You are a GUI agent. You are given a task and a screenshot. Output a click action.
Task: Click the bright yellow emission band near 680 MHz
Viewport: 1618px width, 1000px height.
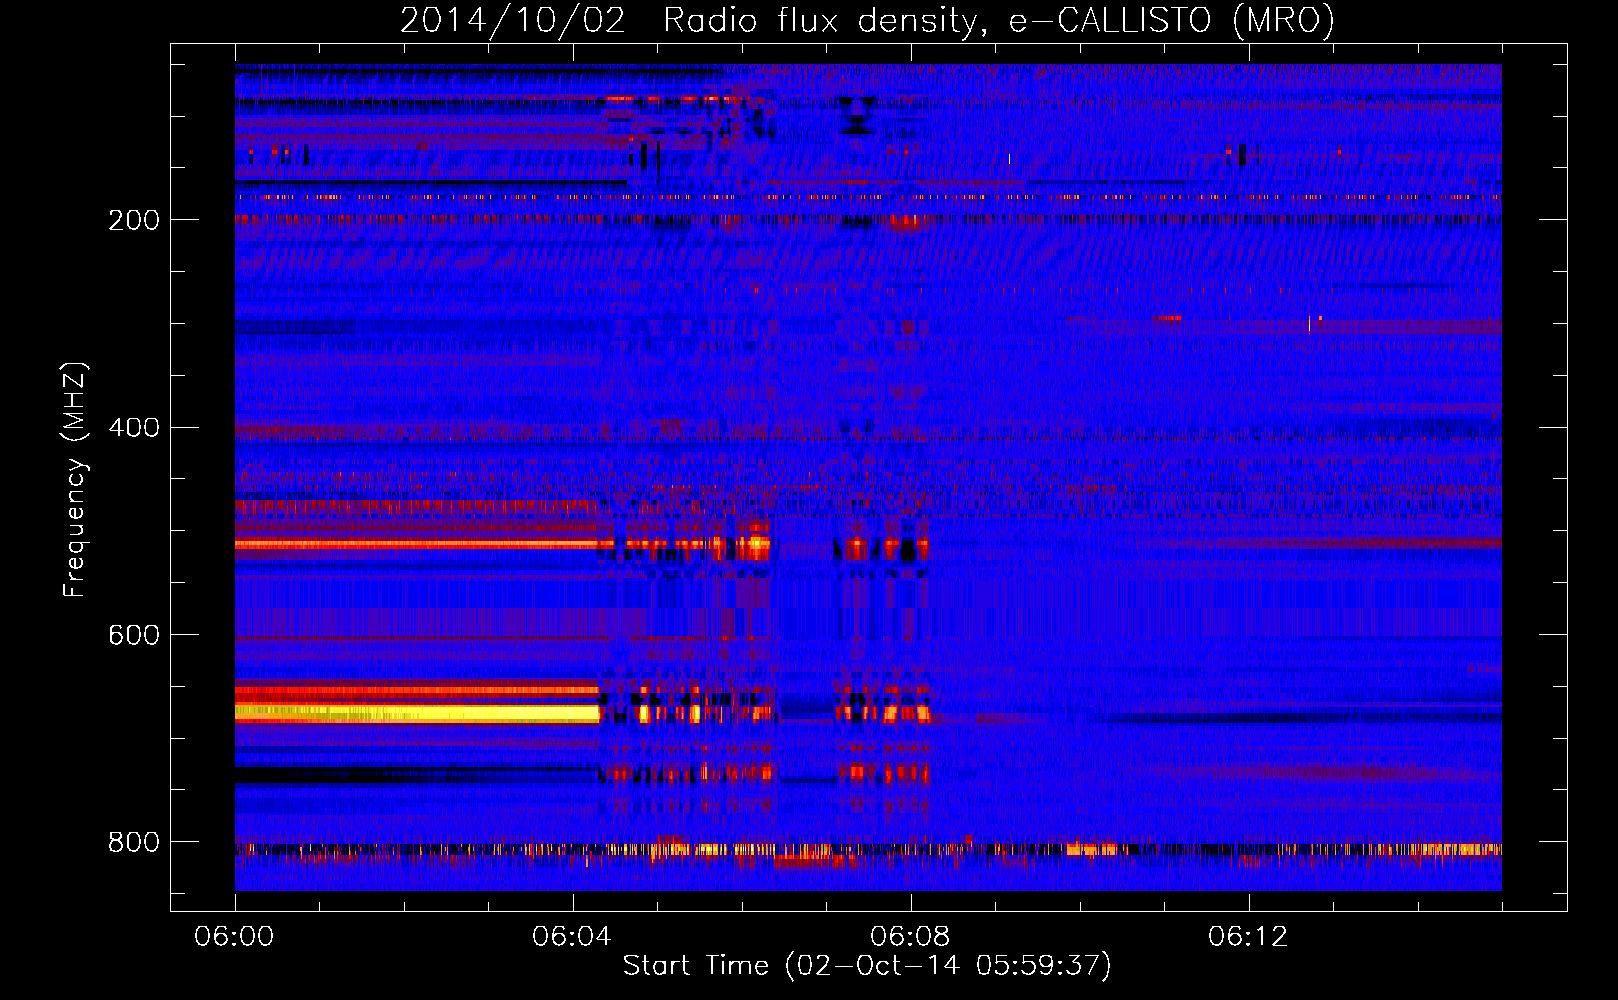coord(417,713)
